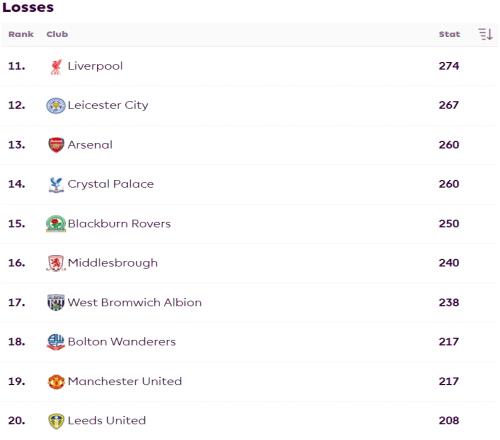Click the Crystal Palace eagle crest
The image size is (500, 440).
tap(56, 185)
